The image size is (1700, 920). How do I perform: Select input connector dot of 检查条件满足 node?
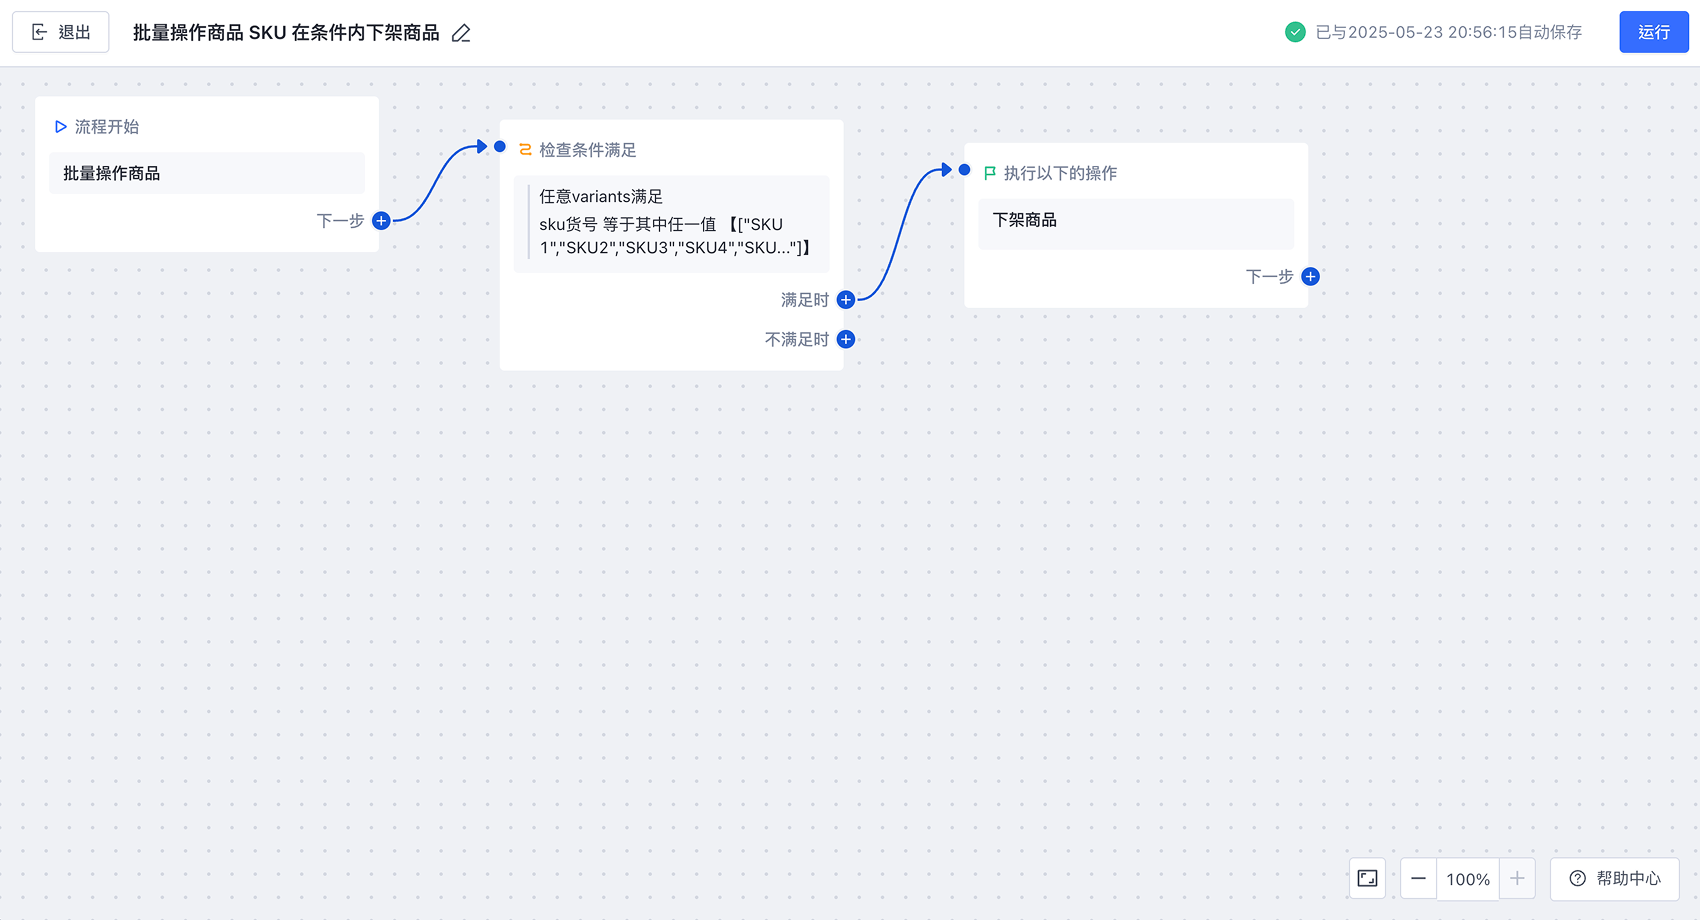[x=500, y=147]
